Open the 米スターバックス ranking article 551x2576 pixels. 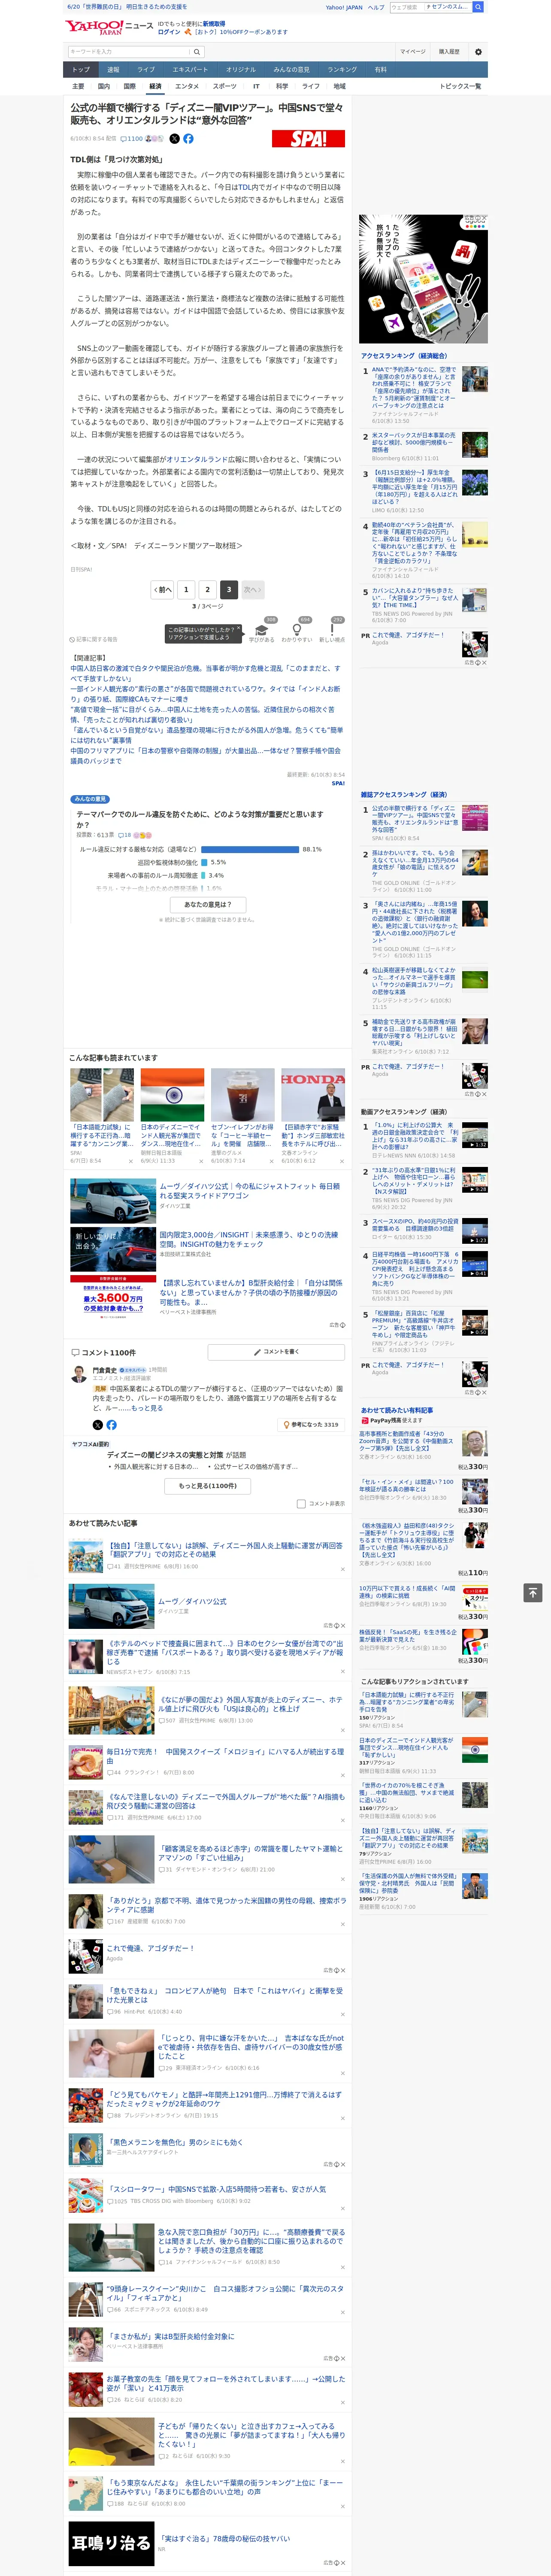tap(414, 443)
